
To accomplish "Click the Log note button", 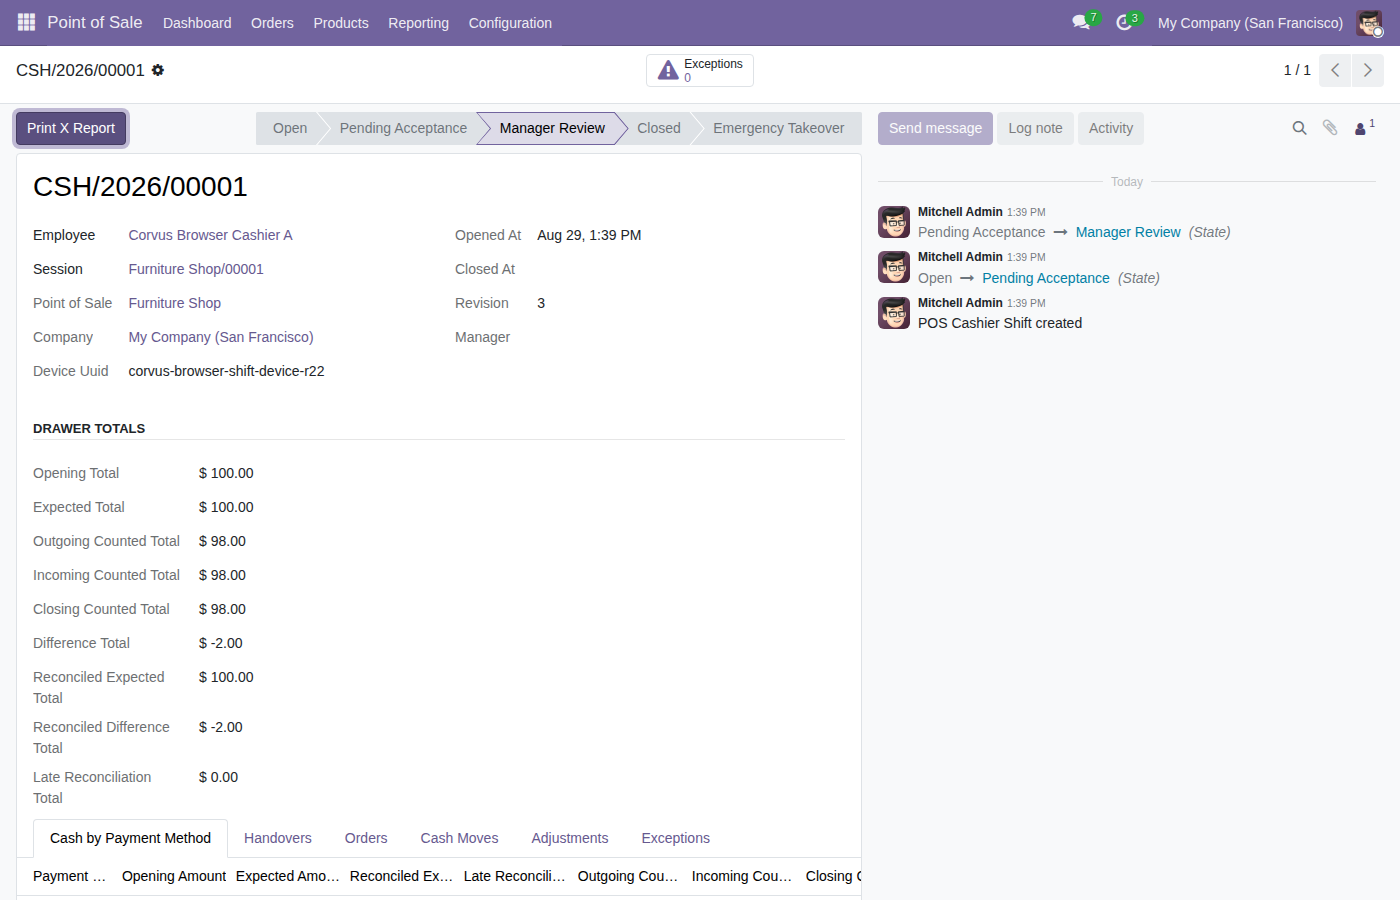I will coord(1035,128).
